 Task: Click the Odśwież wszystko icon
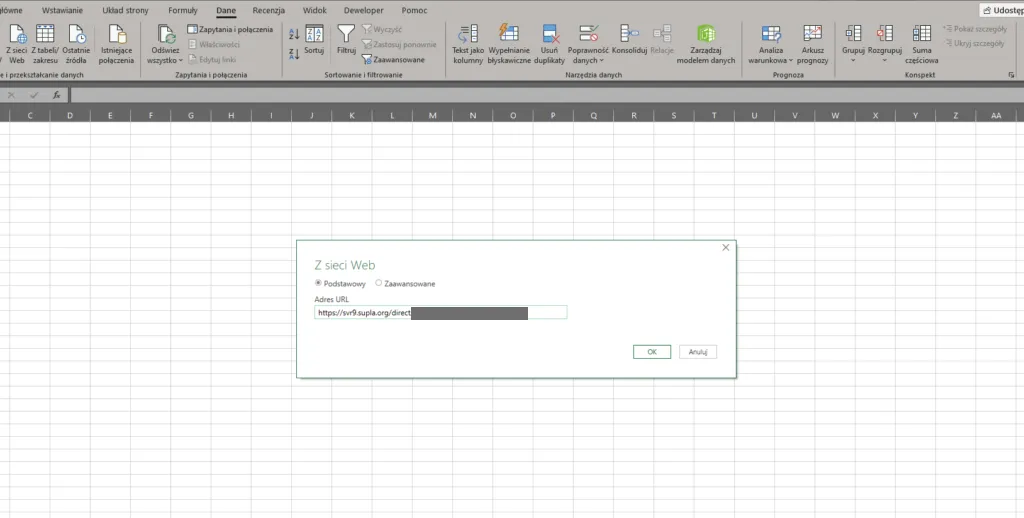coord(166,34)
